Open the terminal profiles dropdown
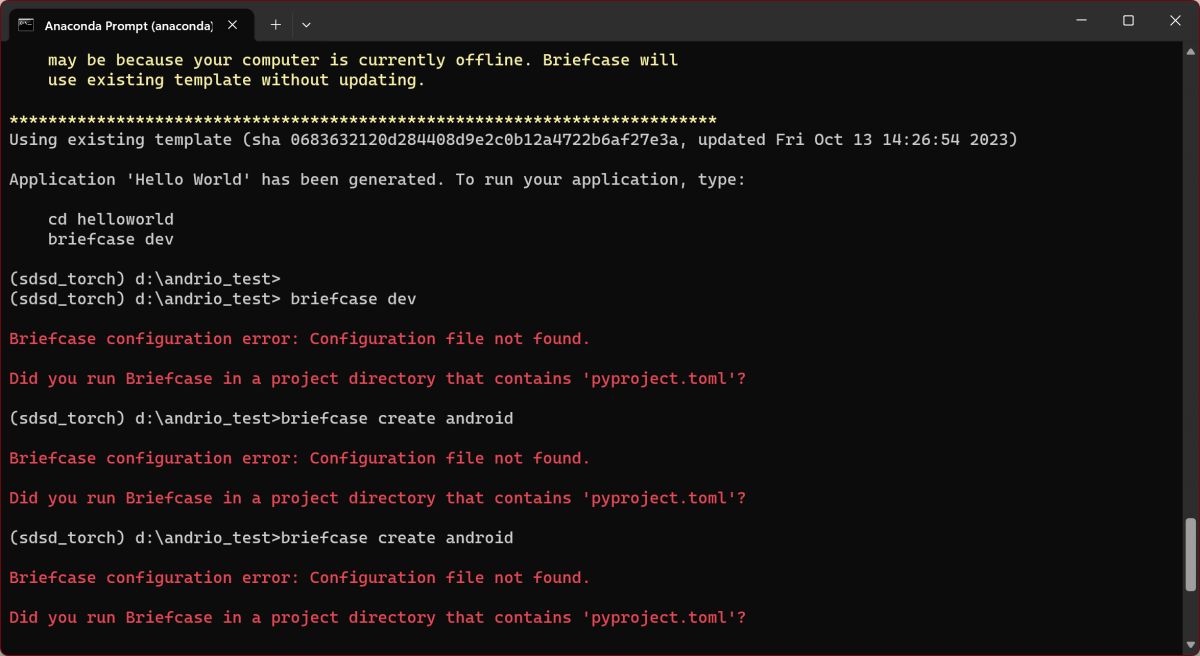The width and height of the screenshot is (1200, 656). [306, 24]
